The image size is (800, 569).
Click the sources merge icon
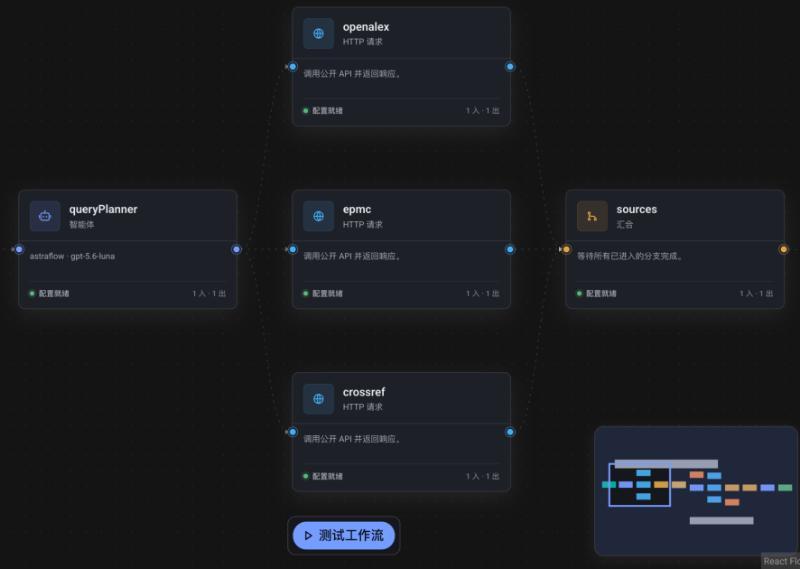[592, 216]
